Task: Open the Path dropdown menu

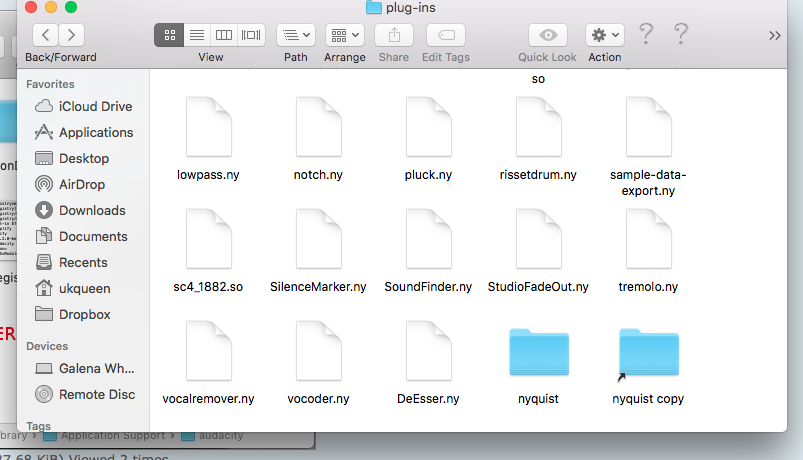Action: coord(296,35)
